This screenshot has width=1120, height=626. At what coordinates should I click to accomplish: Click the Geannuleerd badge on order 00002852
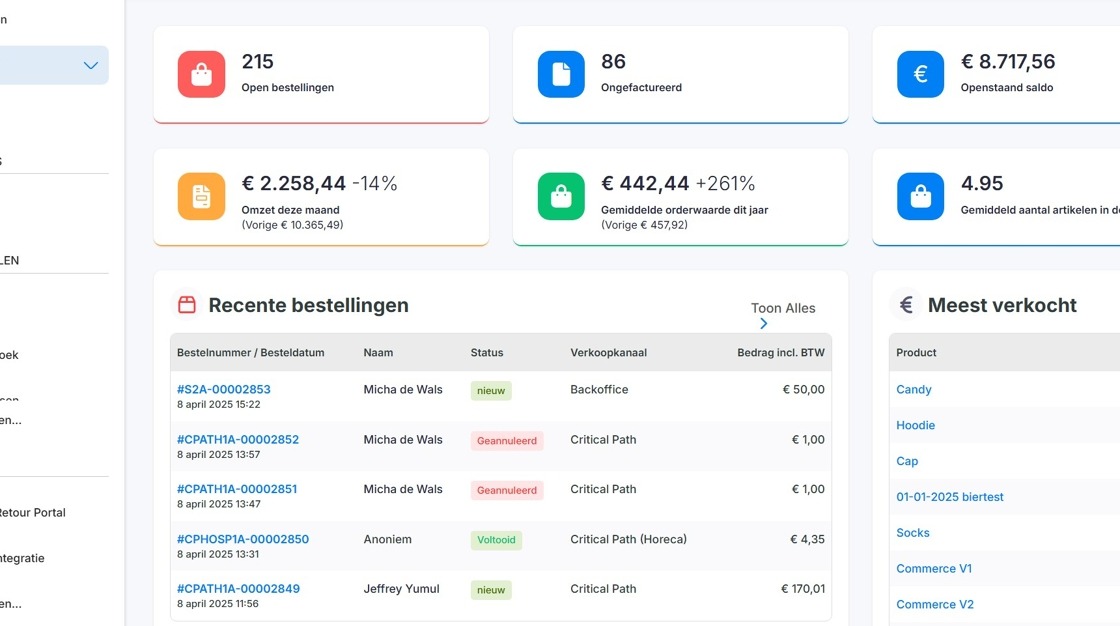506,441
